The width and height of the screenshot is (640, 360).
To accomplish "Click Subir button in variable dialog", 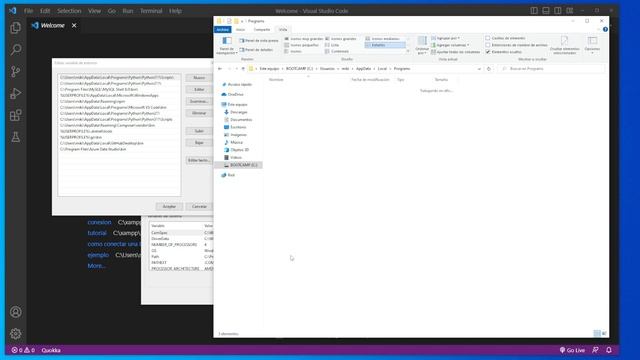I will [199, 131].
